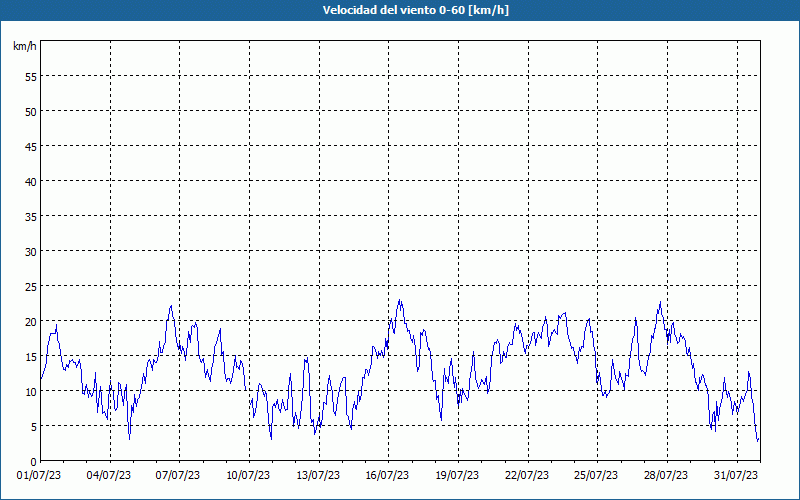Click the date label 16/07/23
800x500 pixels.
tap(387, 475)
